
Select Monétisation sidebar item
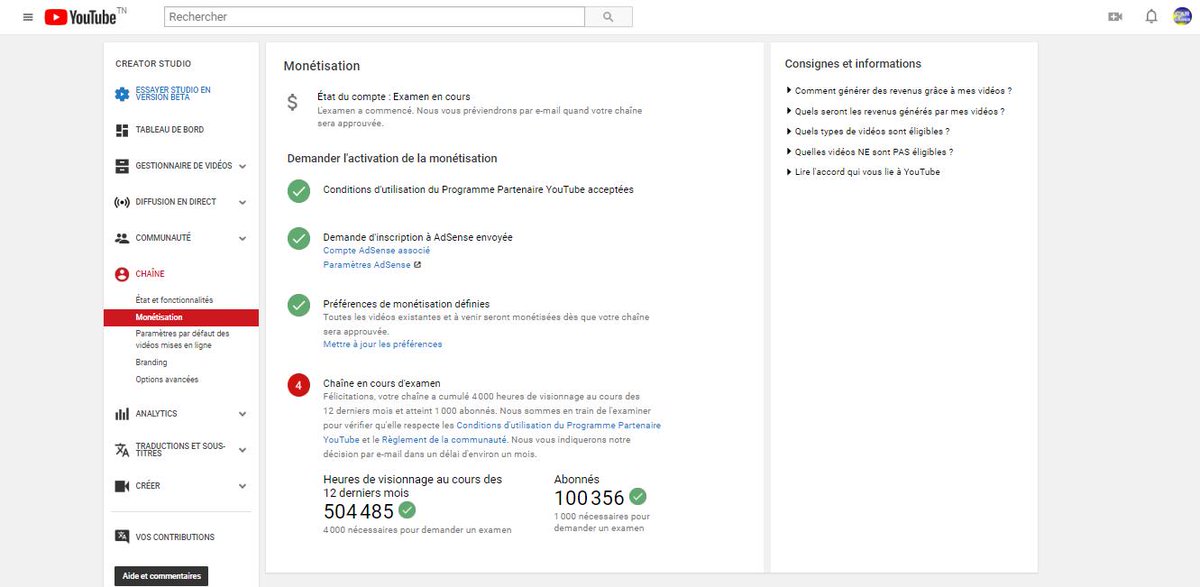[x=181, y=317]
